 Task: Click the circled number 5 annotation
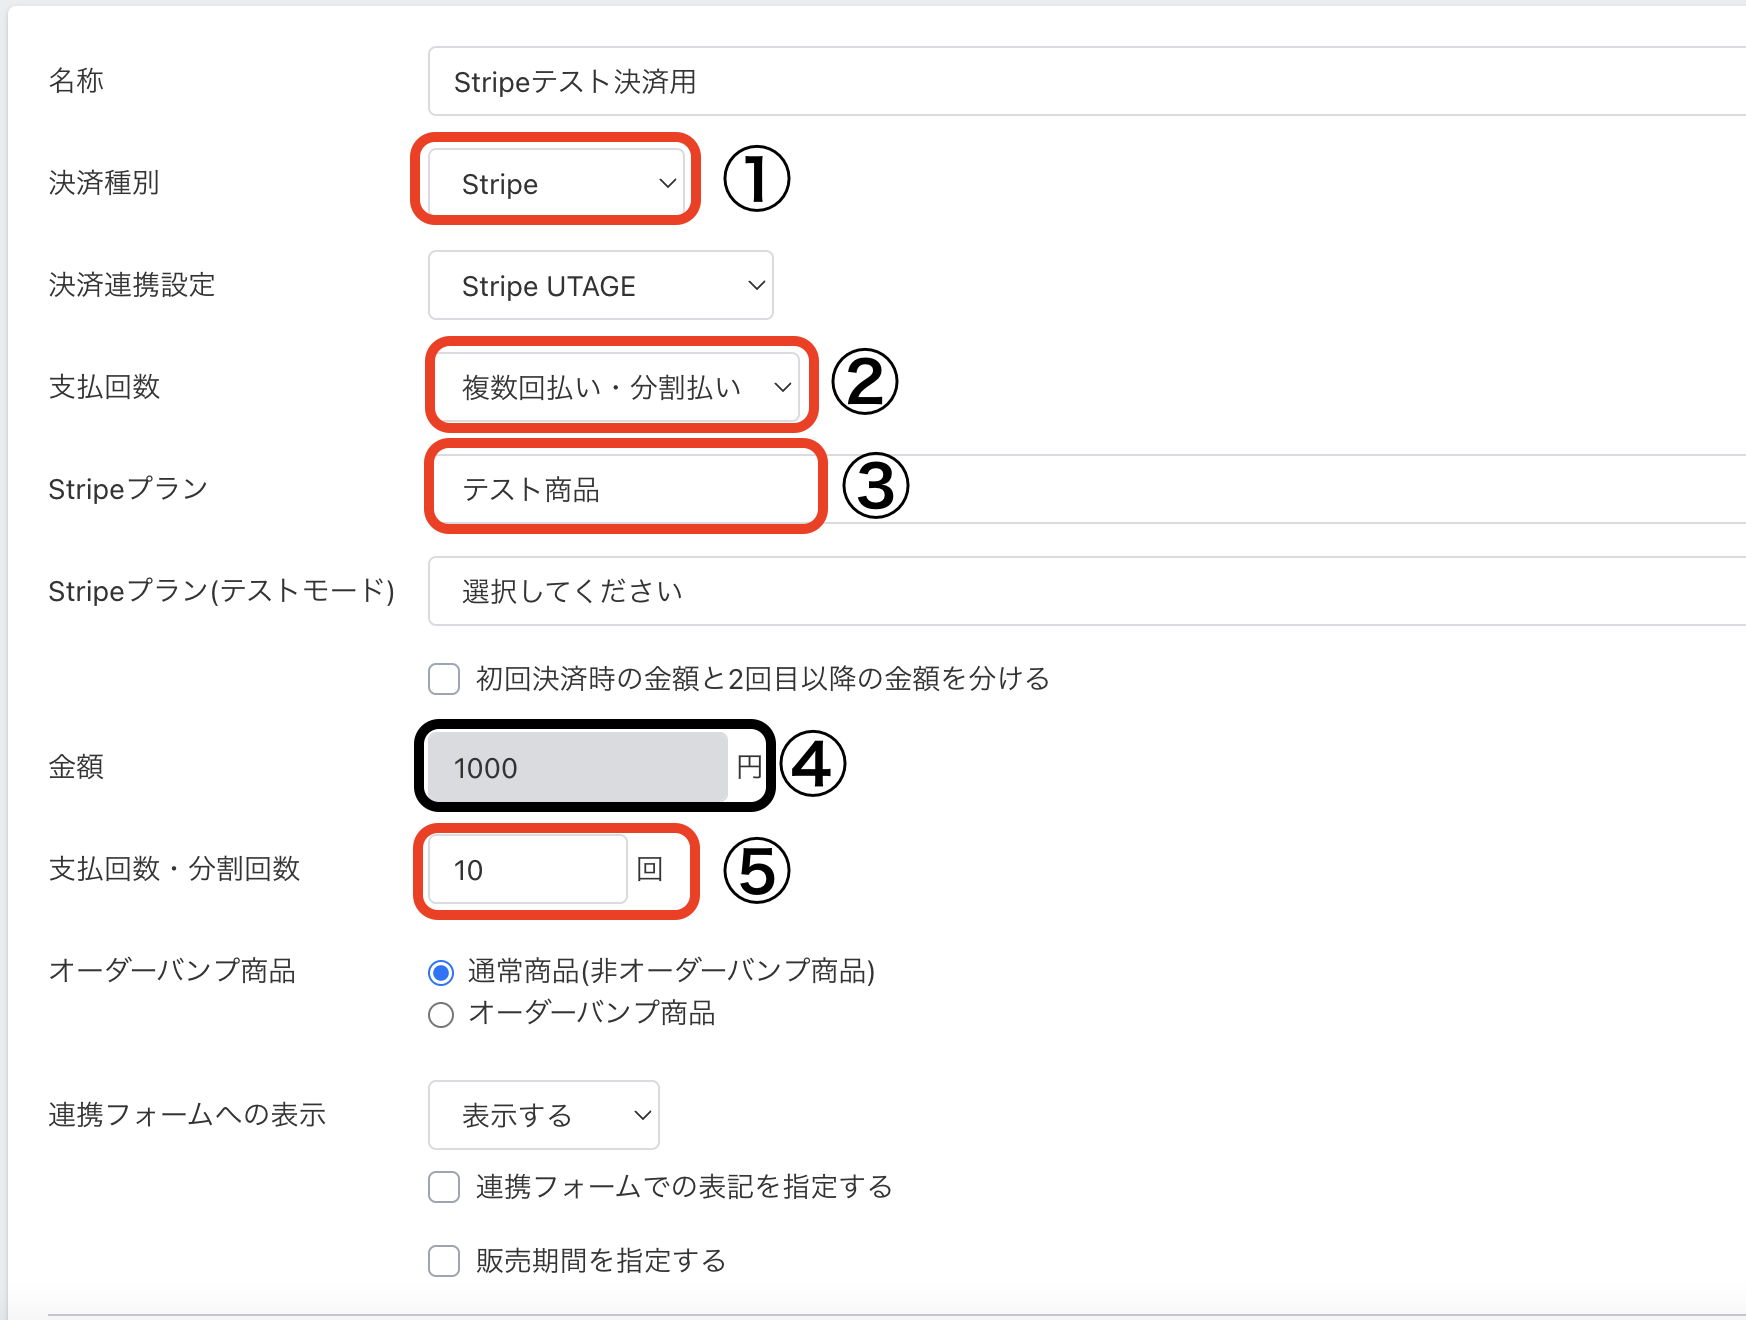[x=756, y=870]
